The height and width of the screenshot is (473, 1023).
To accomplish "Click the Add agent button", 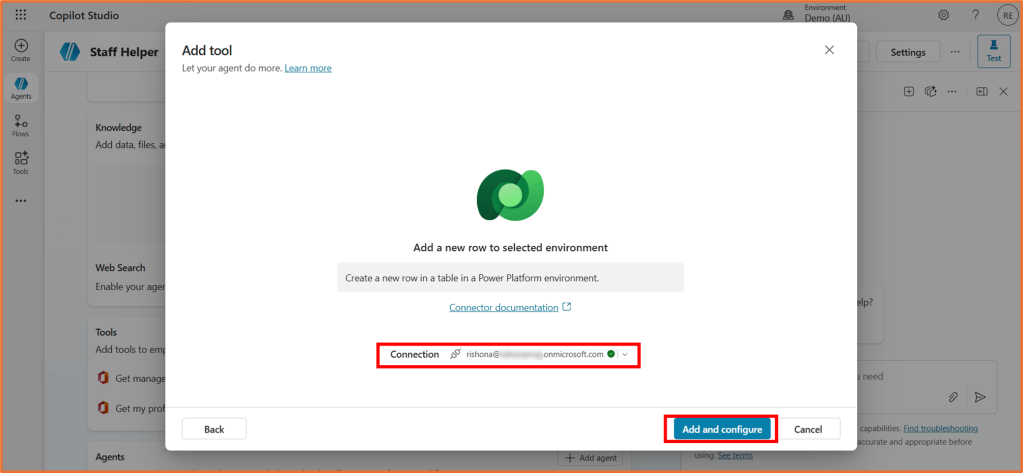I will 590,458.
